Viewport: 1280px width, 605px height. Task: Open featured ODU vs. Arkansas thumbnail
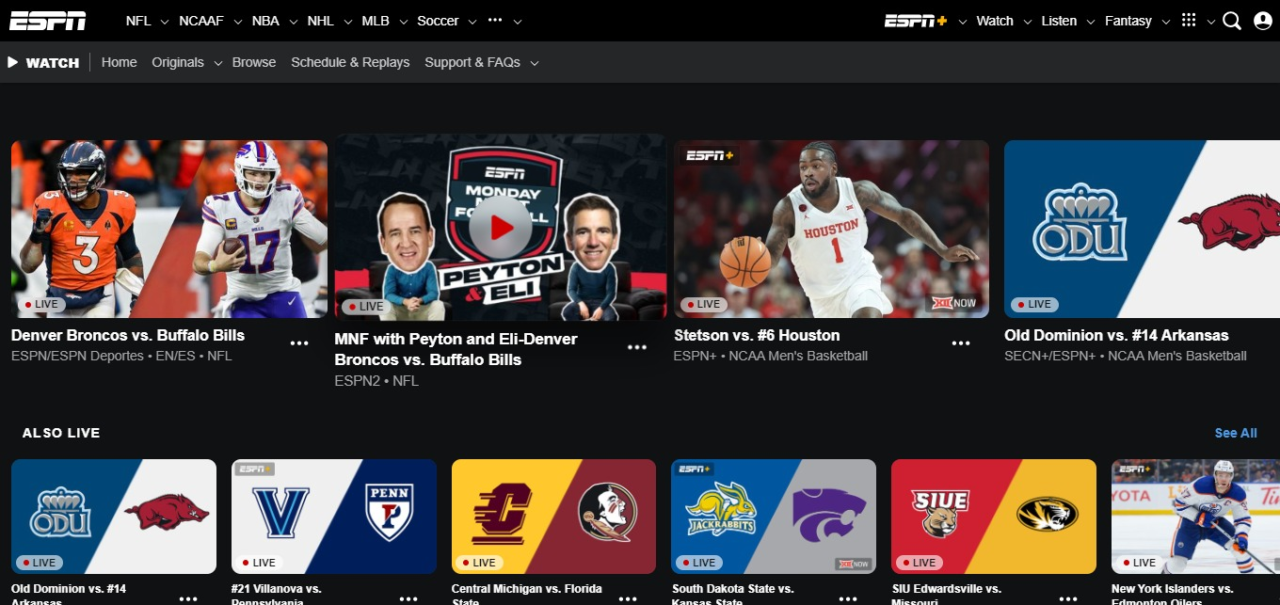[x=1142, y=229]
